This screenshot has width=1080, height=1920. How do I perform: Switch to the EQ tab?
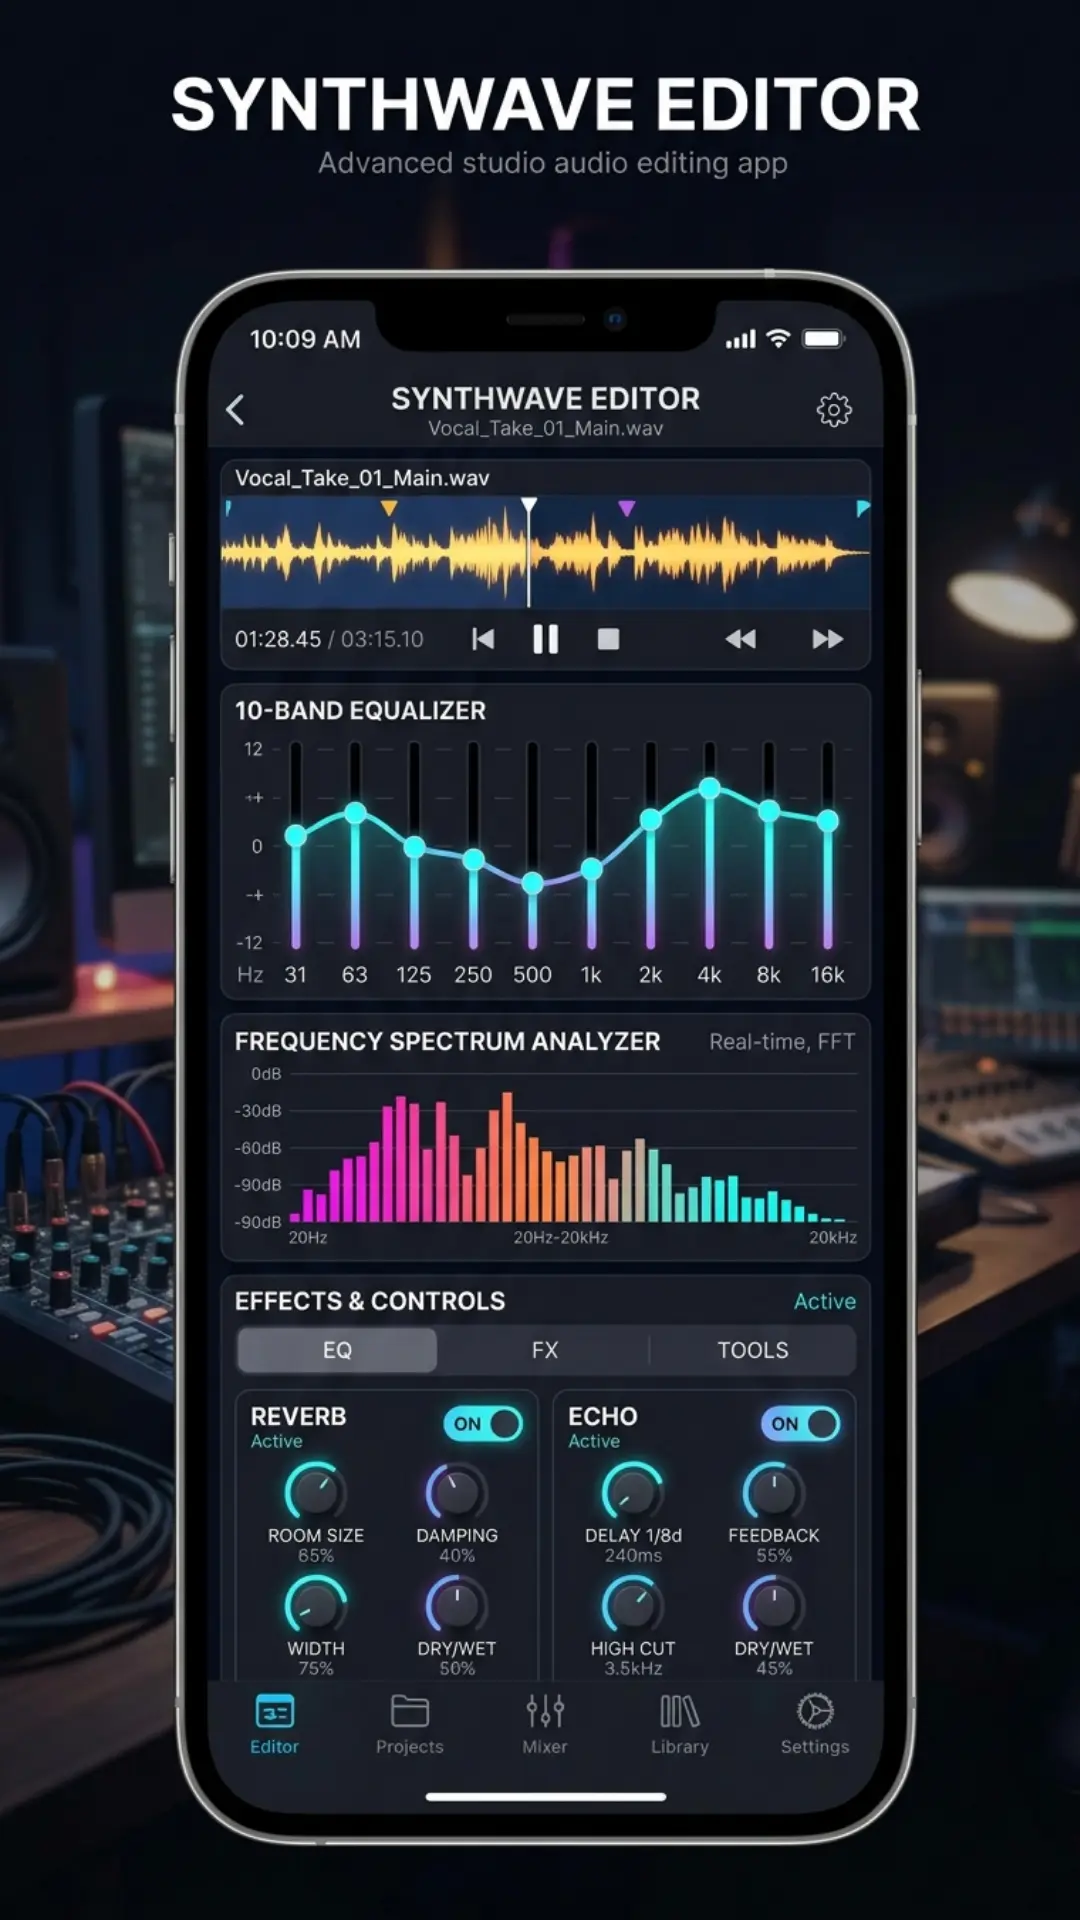click(x=337, y=1350)
